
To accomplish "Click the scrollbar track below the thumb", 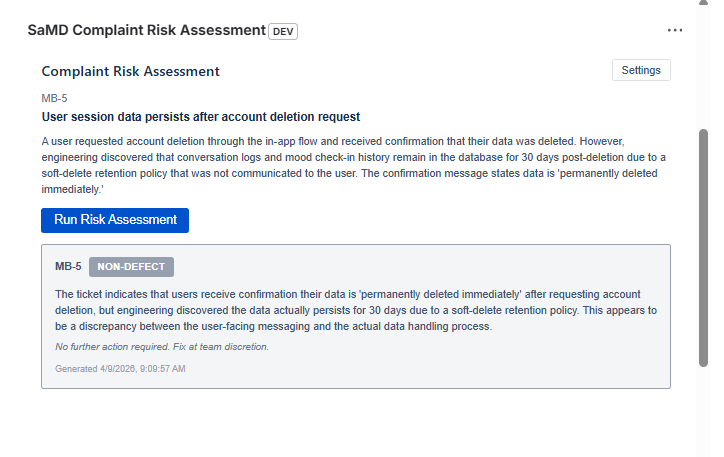I will [x=703, y=410].
